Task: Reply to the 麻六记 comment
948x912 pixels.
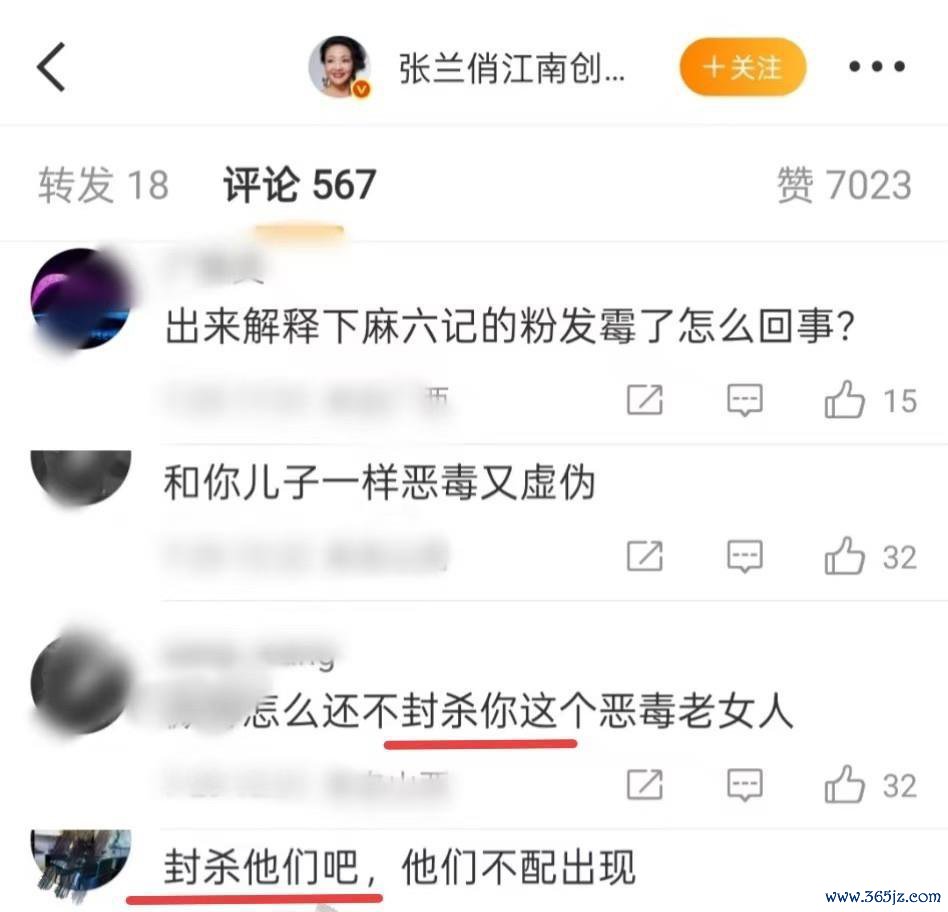Action: point(744,400)
